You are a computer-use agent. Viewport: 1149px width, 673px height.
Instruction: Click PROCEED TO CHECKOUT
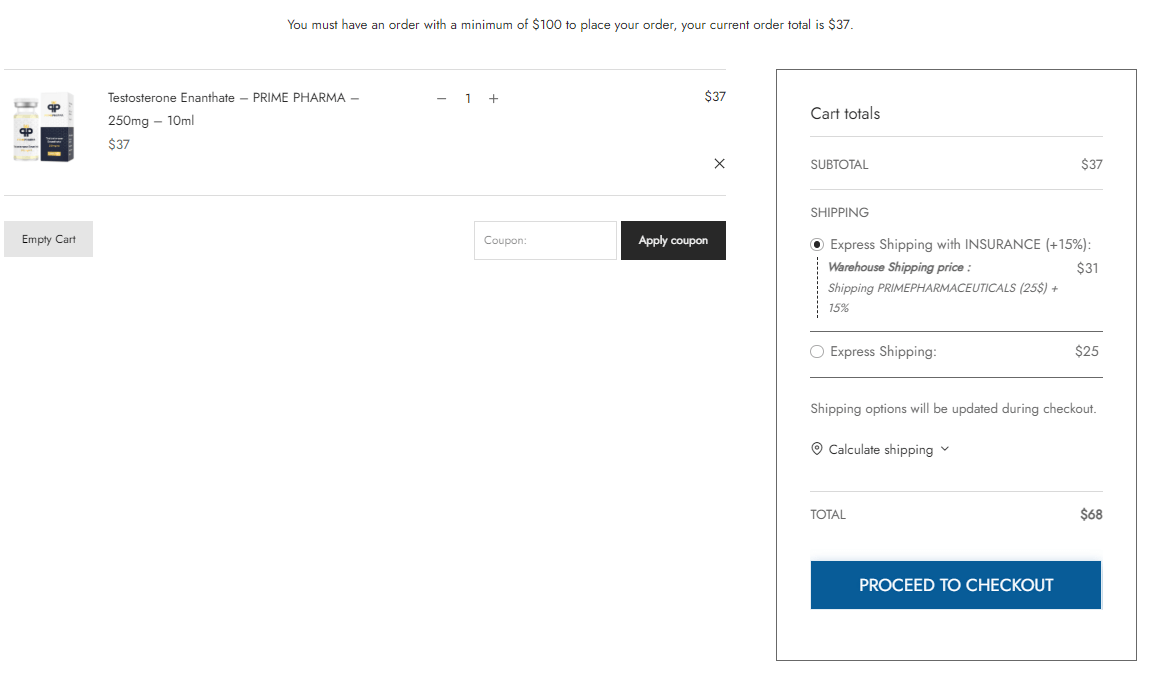[x=956, y=585]
